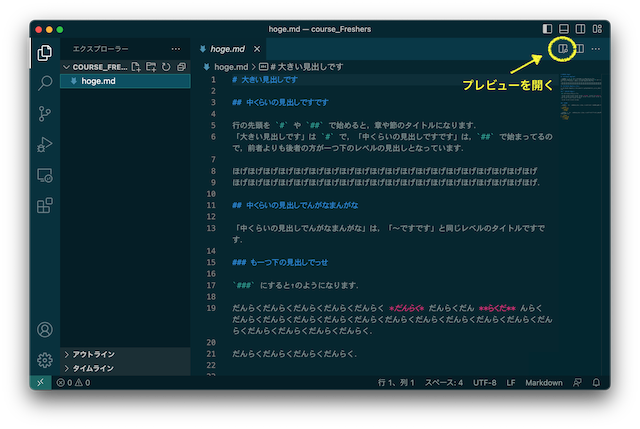Screen dimensions: 640x429
Task: Open the Run and Debug view
Action: click(x=45, y=144)
